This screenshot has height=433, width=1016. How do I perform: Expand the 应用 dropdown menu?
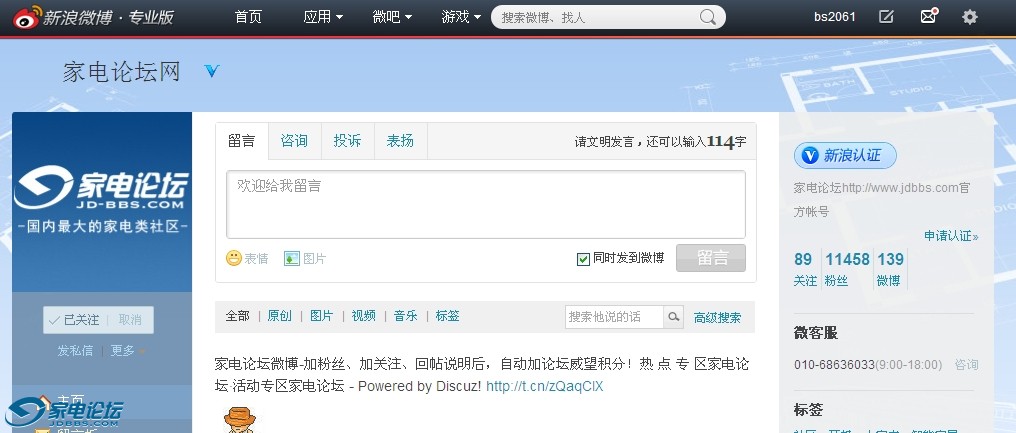click(x=322, y=17)
